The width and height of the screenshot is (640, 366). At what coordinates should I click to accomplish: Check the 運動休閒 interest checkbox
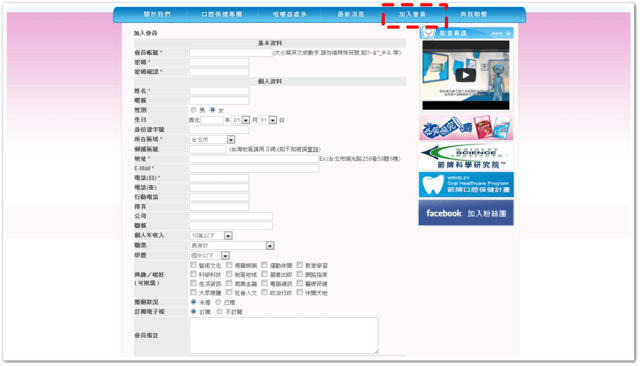[x=264, y=265]
